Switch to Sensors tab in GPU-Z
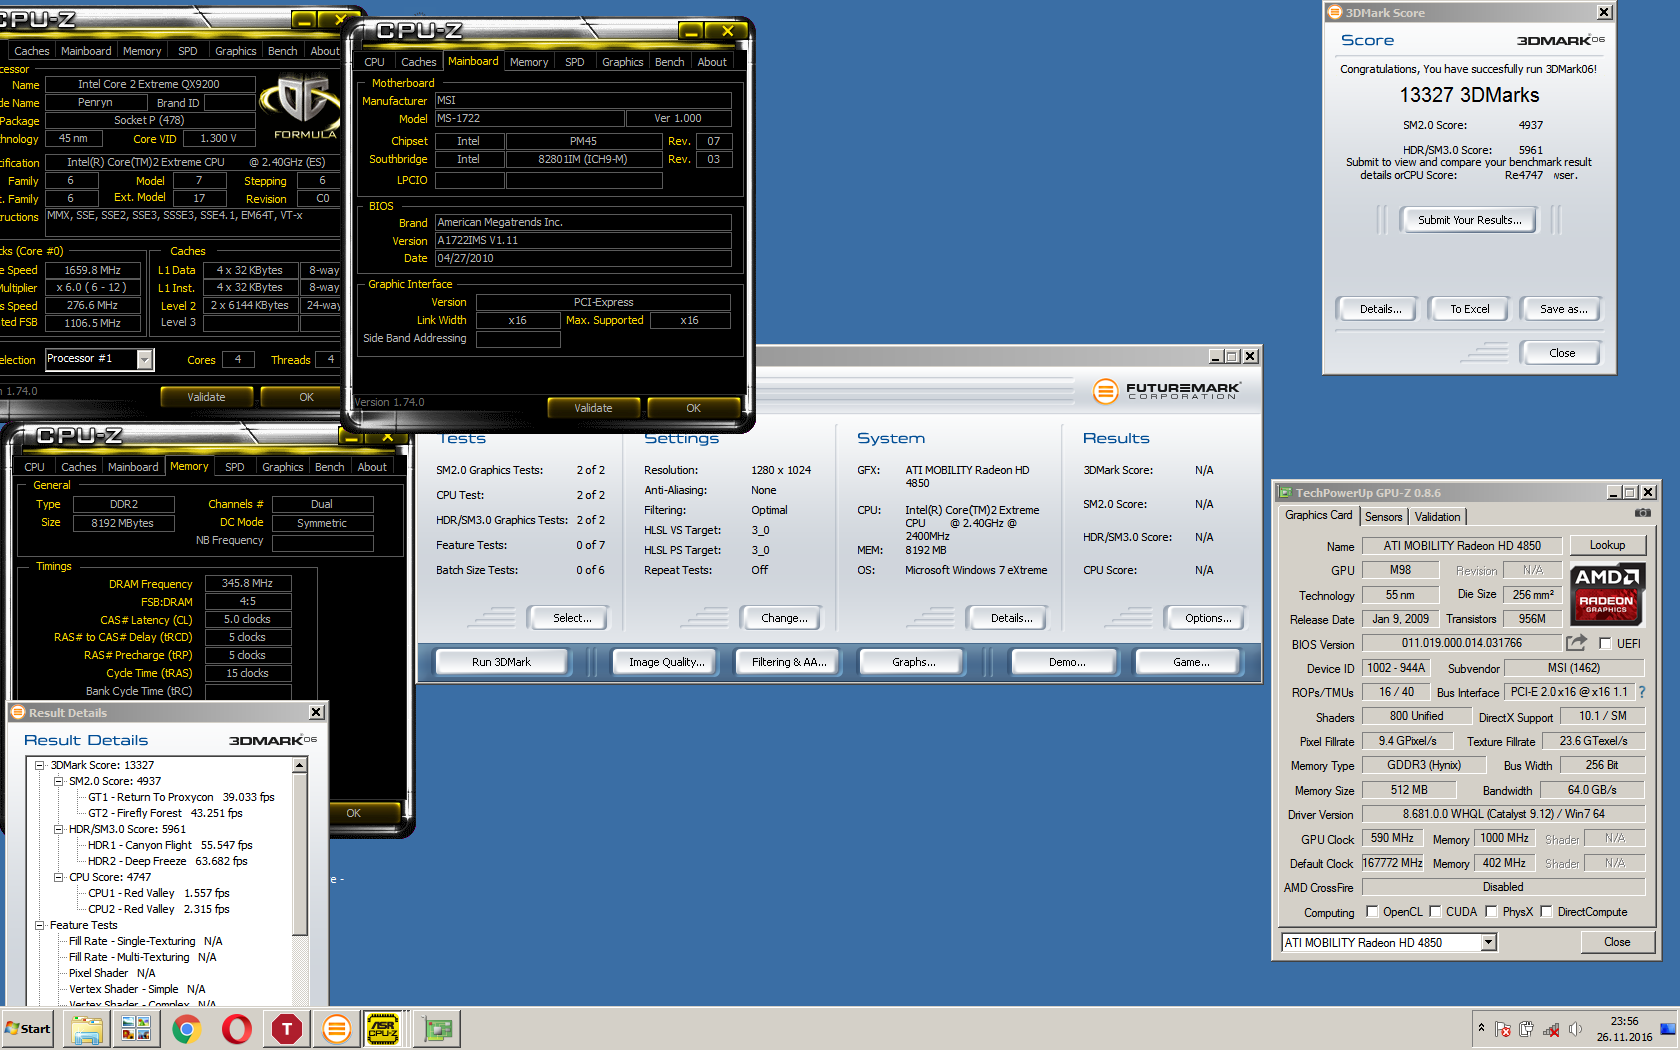 tap(1383, 517)
